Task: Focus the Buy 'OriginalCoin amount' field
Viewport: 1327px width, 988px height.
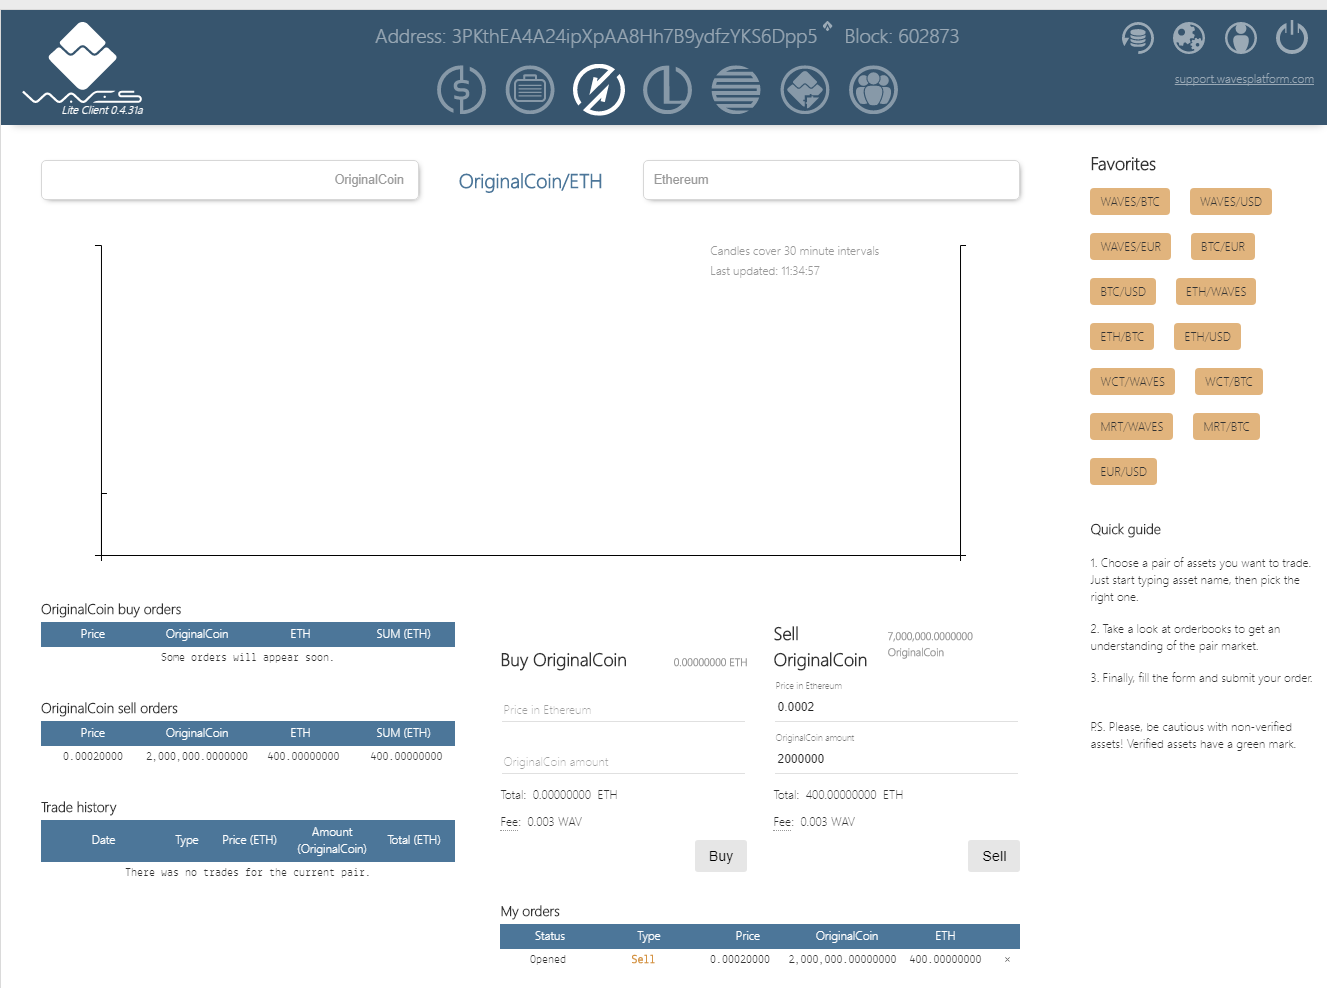Action: [x=623, y=762]
